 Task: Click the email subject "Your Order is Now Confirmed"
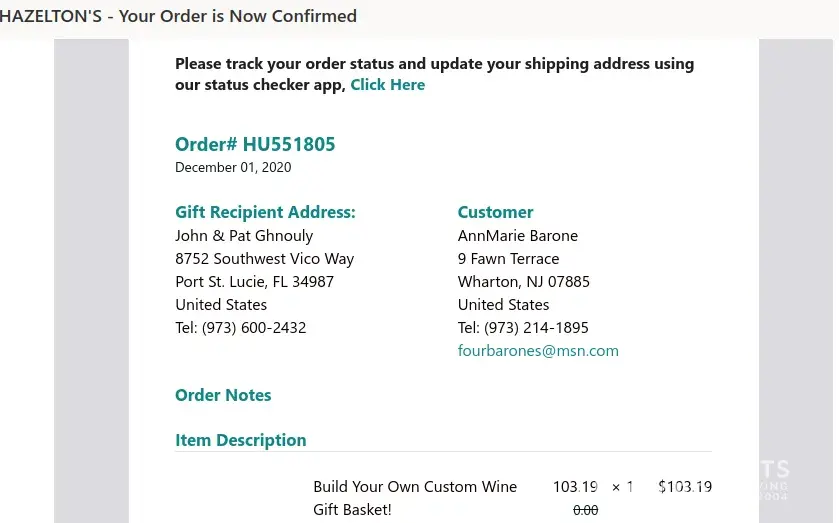coord(238,16)
